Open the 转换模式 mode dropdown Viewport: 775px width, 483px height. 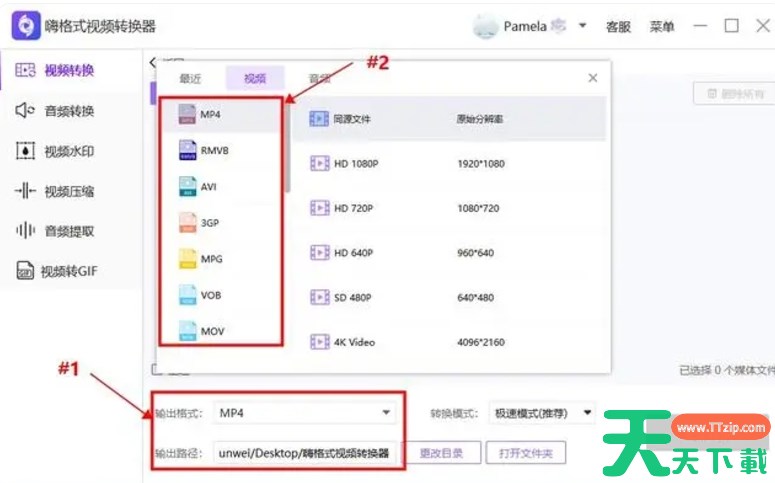pos(541,413)
